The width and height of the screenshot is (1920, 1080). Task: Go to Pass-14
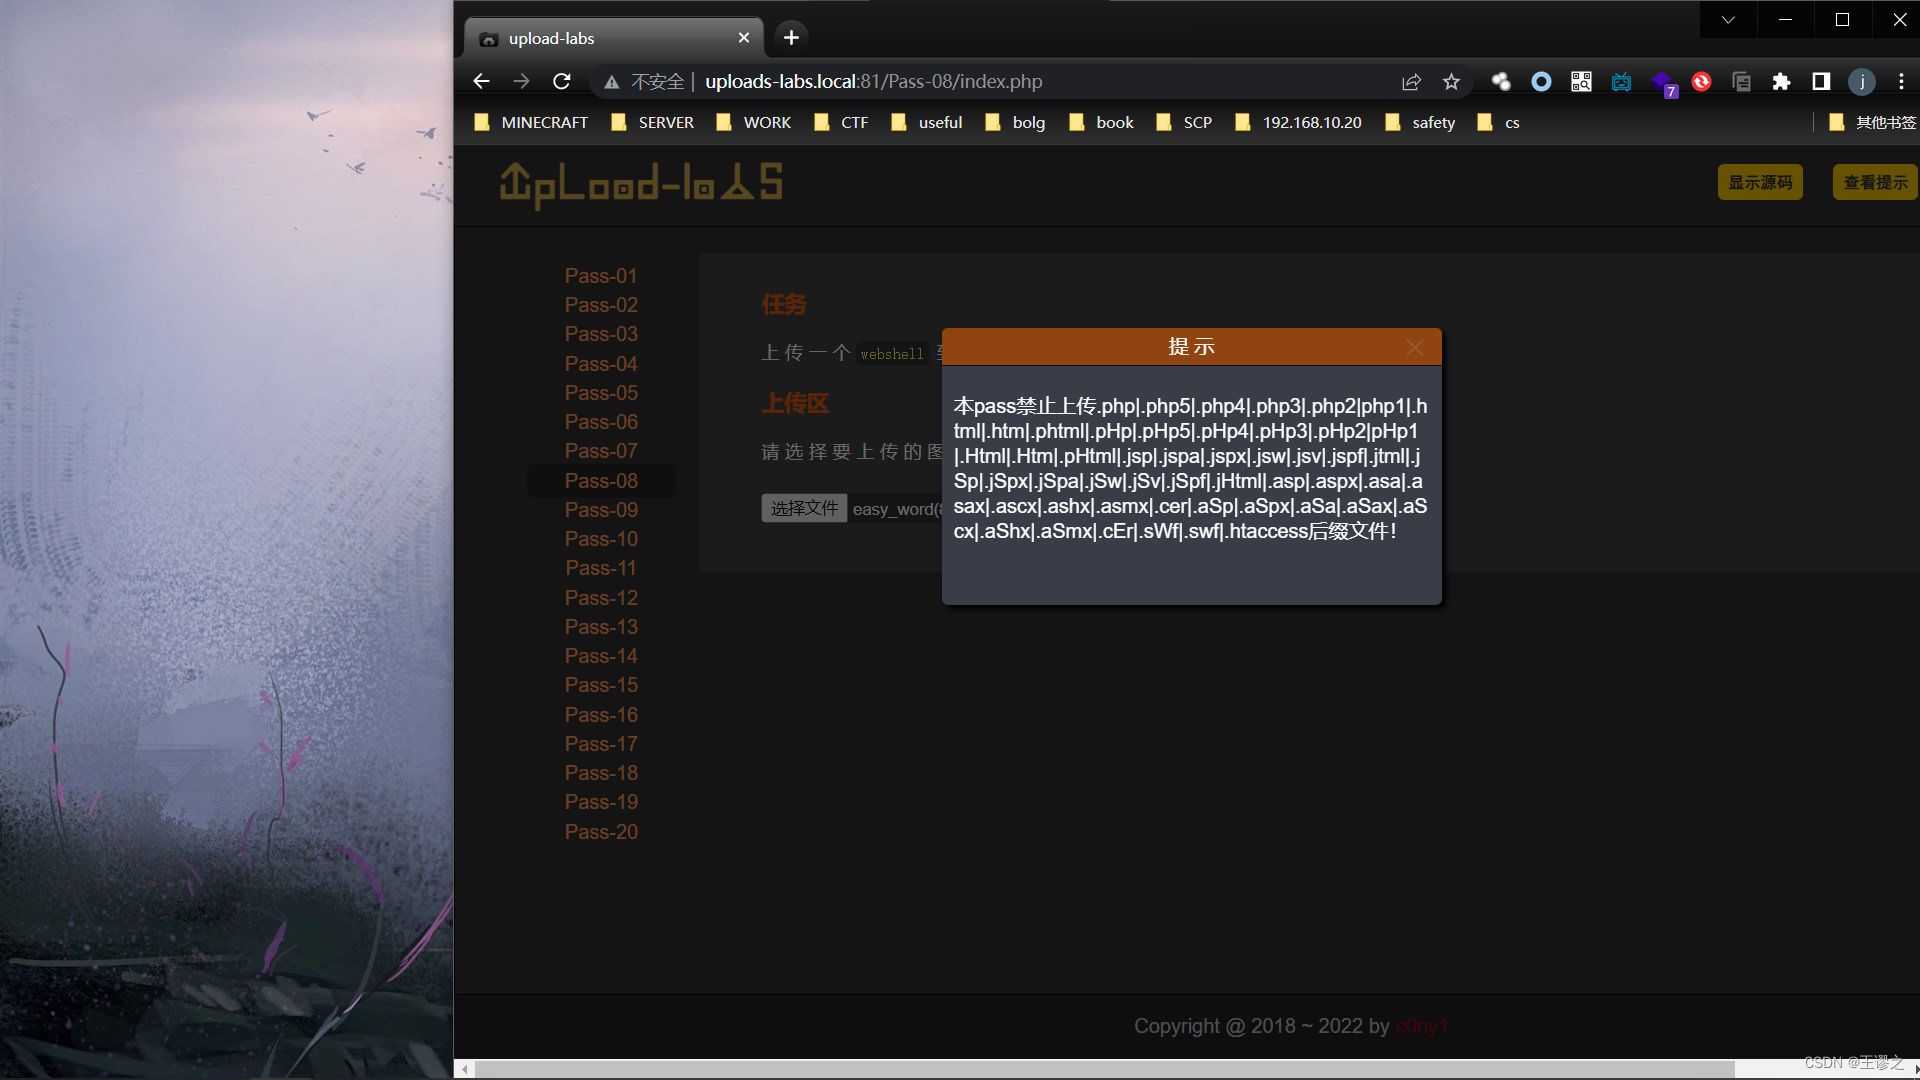pyautogui.click(x=601, y=656)
